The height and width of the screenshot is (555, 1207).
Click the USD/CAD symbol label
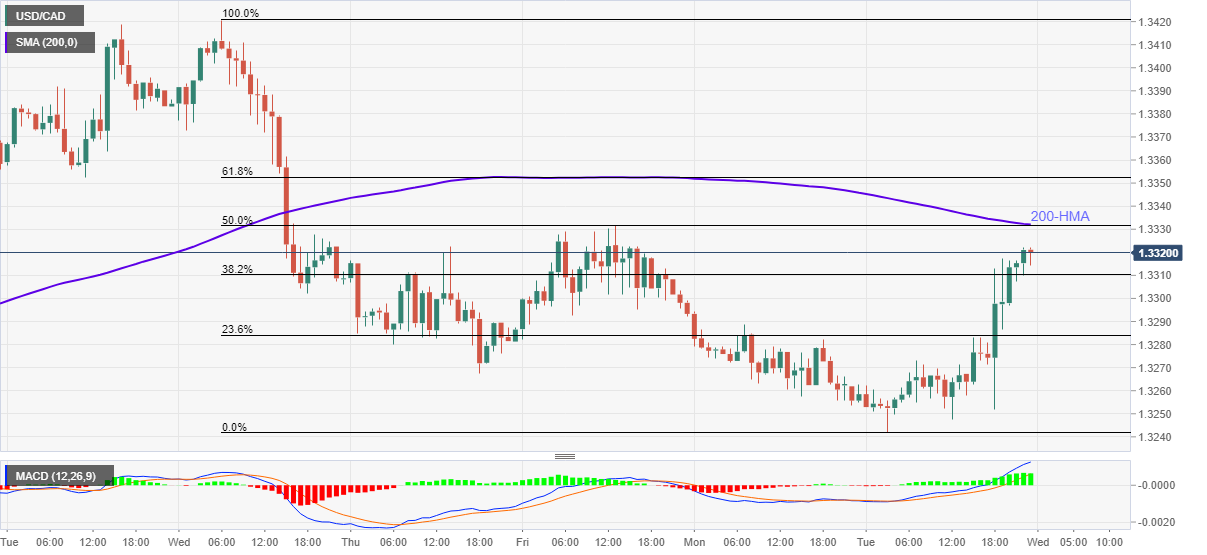pyautogui.click(x=43, y=17)
